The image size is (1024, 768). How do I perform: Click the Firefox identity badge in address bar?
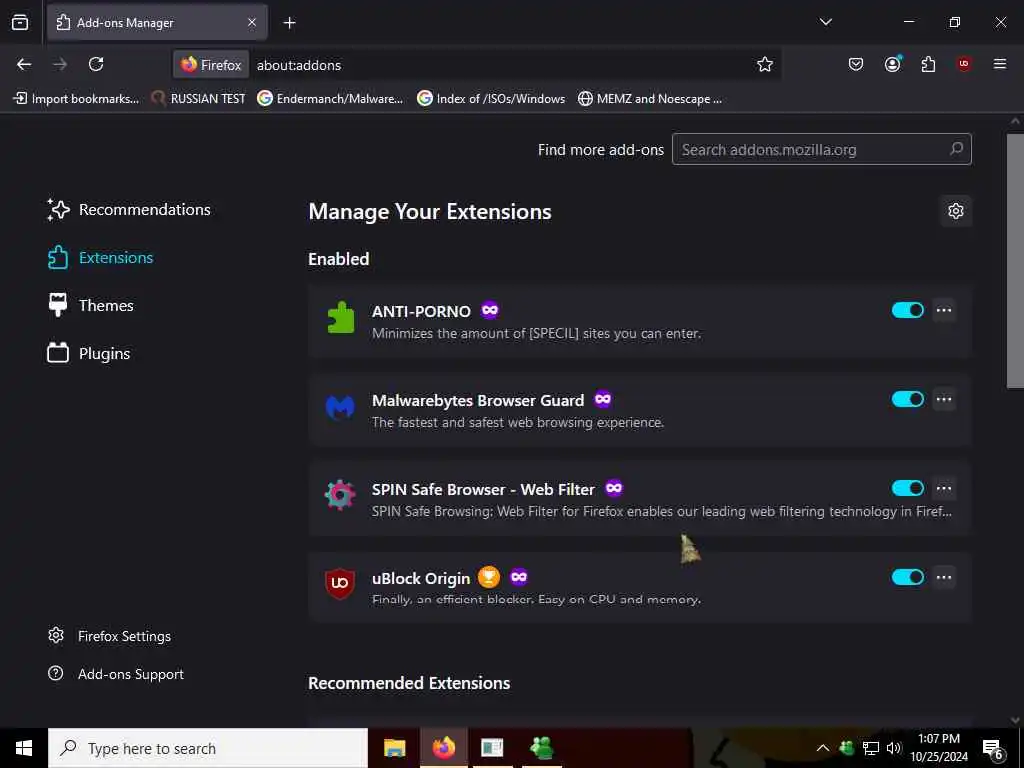[x=211, y=65]
